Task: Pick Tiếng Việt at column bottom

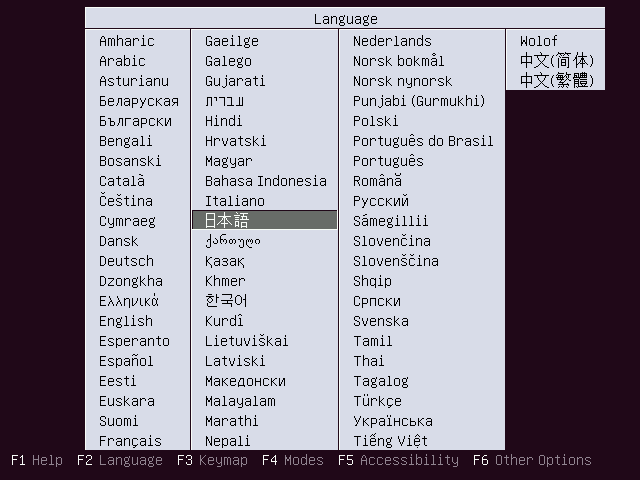Action: coord(390,441)
